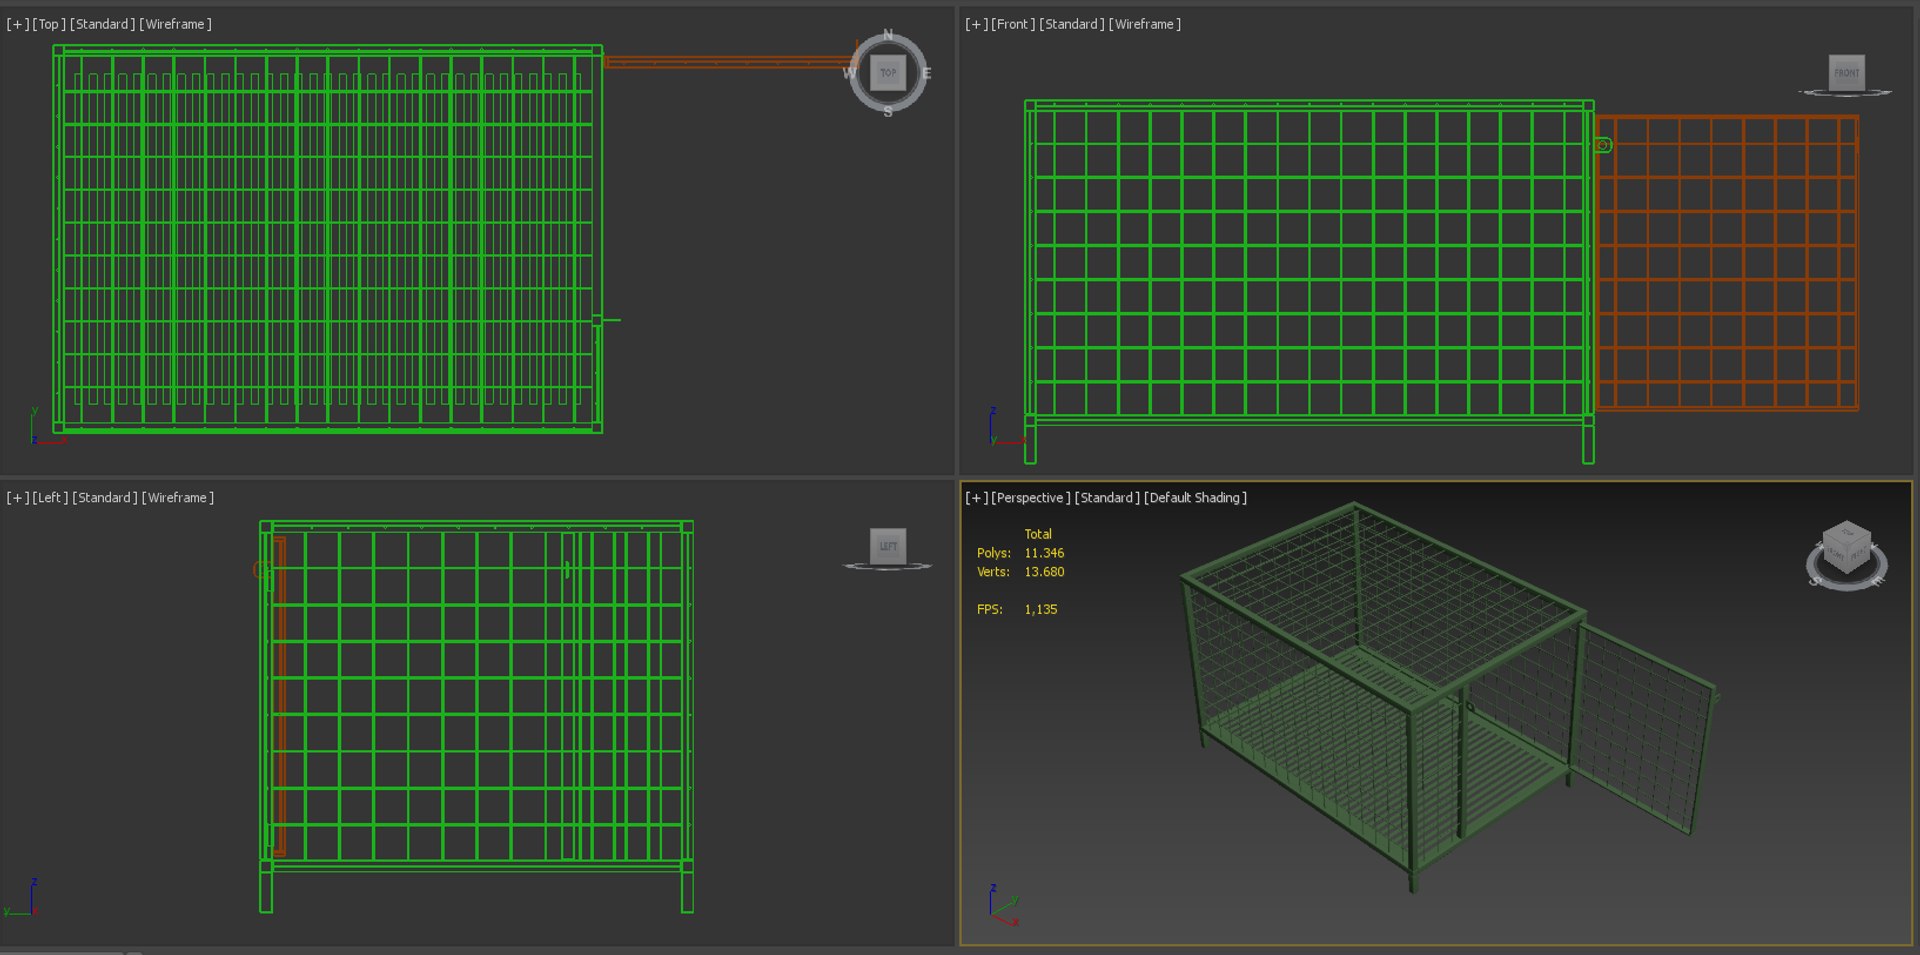Select the open cage door in Perspective viewport

pyautogui.click(x=1645, y=730)
